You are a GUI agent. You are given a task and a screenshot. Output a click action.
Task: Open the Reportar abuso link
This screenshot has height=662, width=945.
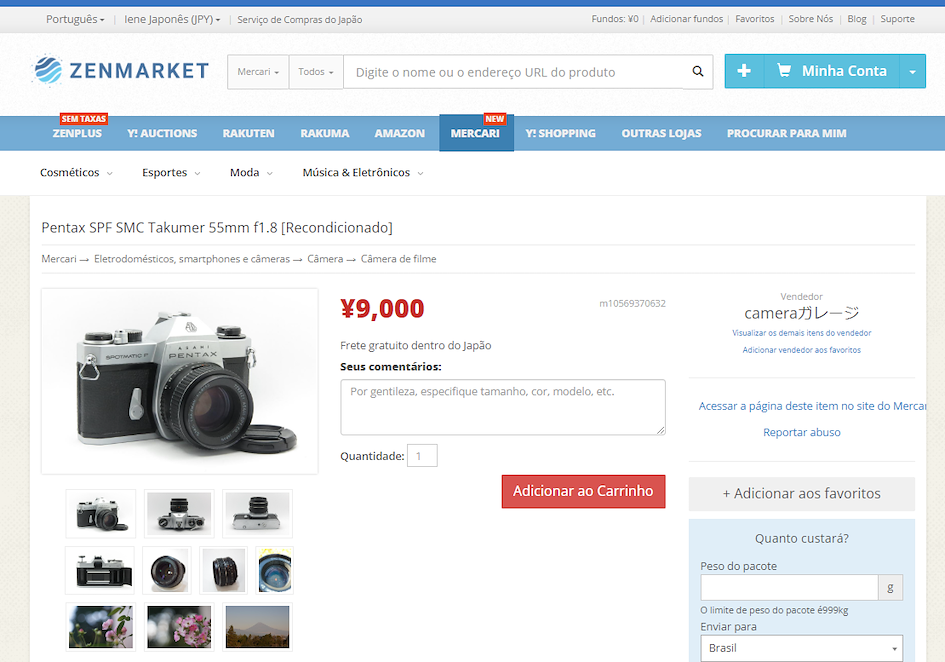coord(801,432)
